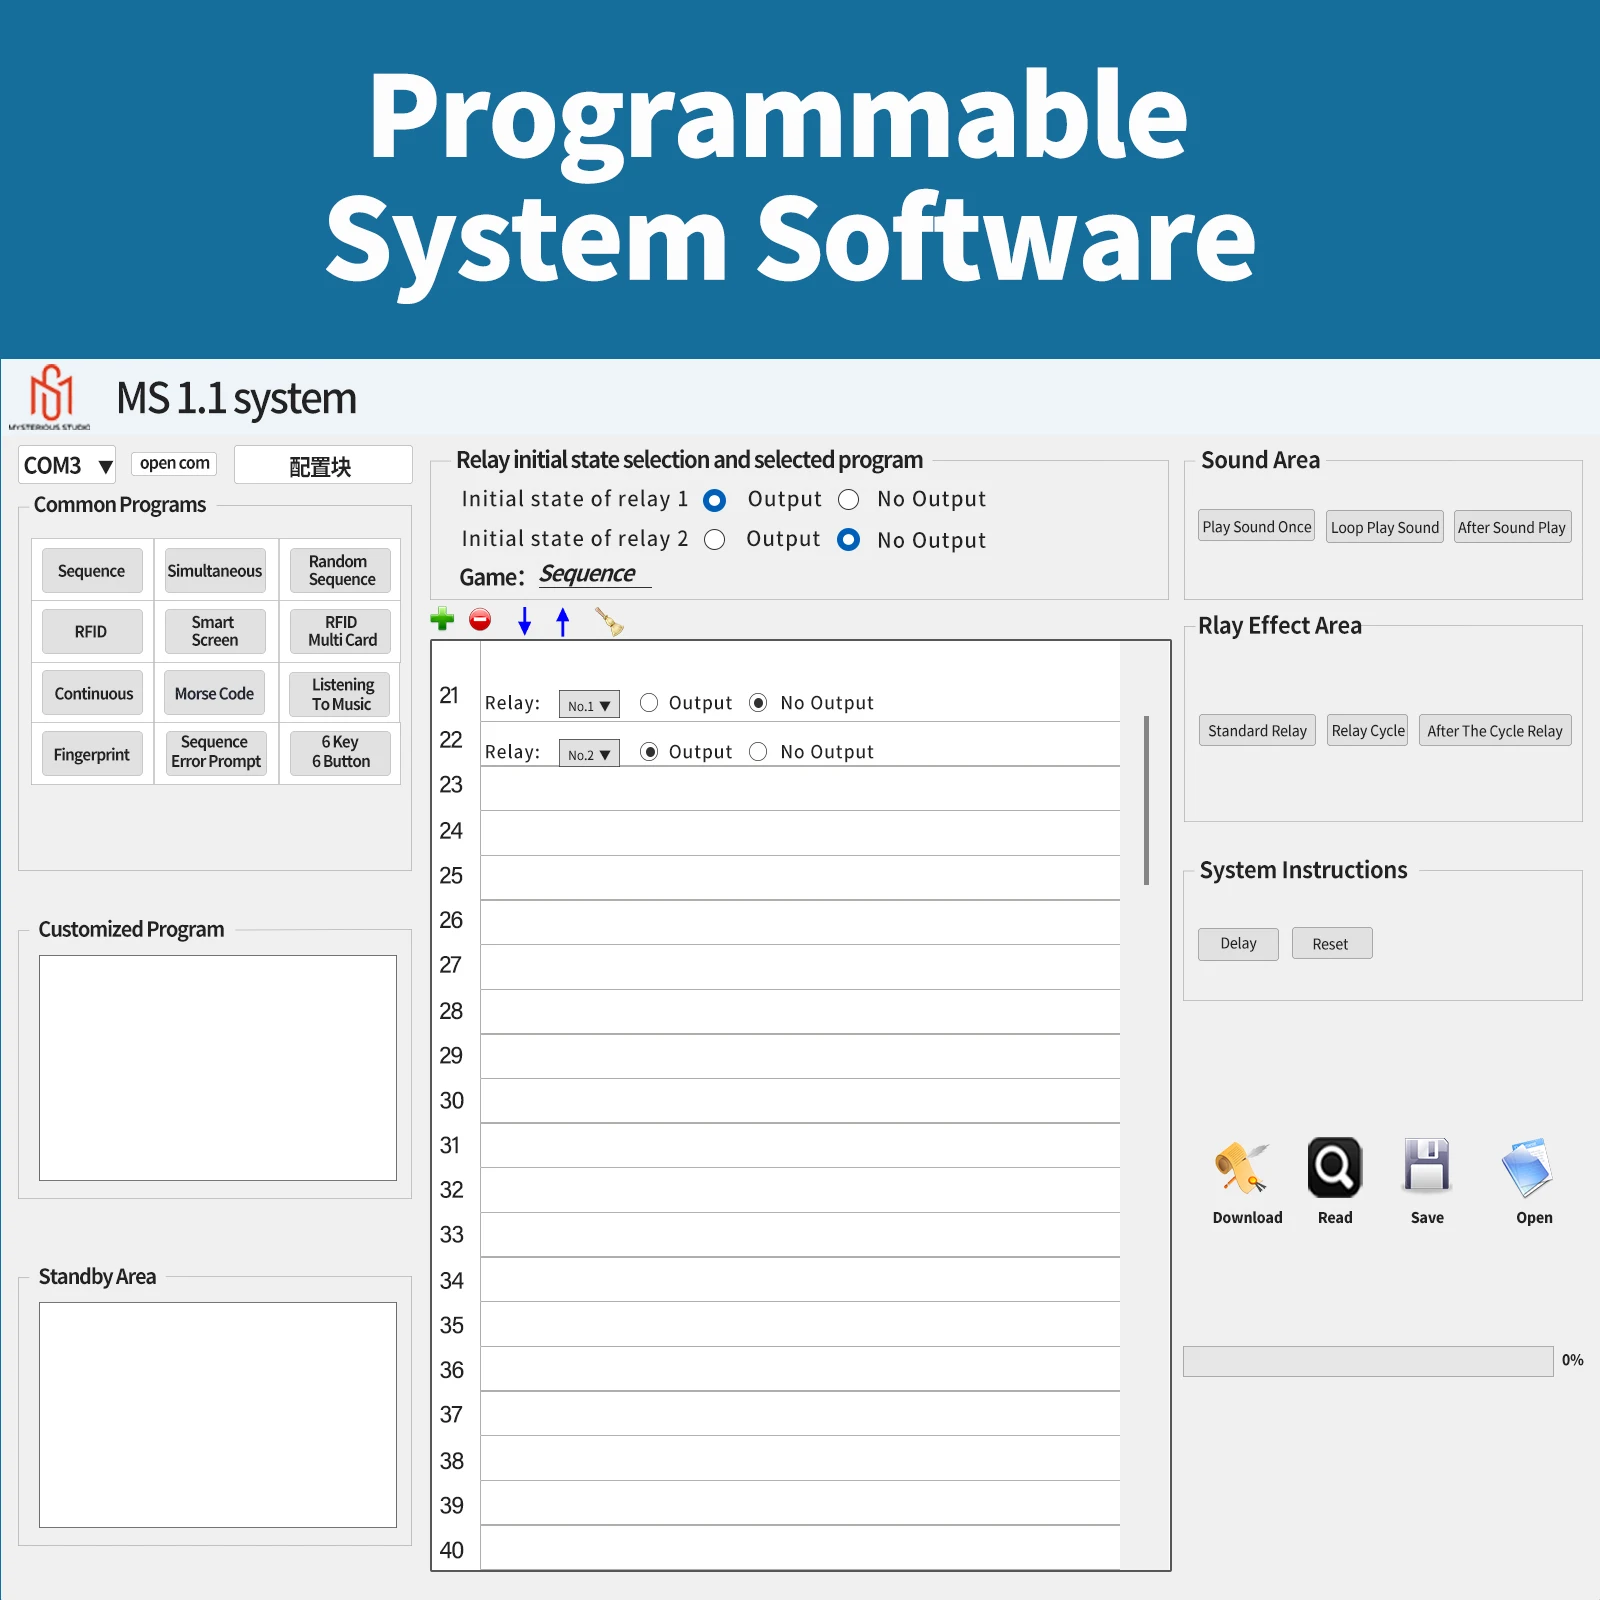The image size is (1600, 1600).
Task: Select Output for initial relay 2
Action: [714, 540]
